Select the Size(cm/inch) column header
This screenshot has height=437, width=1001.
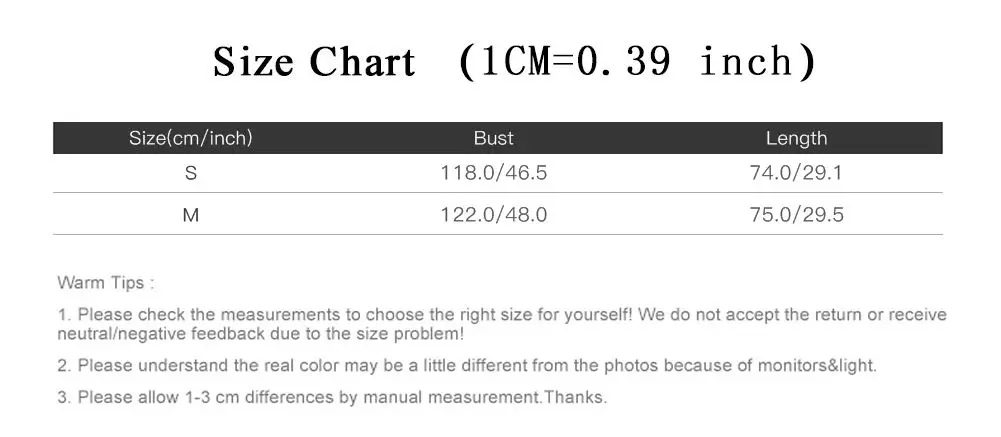point(190,138)
